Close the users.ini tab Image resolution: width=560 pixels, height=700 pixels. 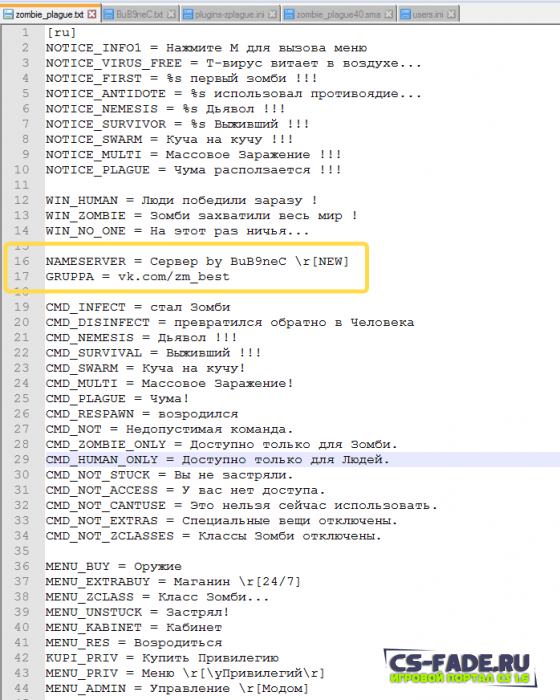tap(451, 14)
